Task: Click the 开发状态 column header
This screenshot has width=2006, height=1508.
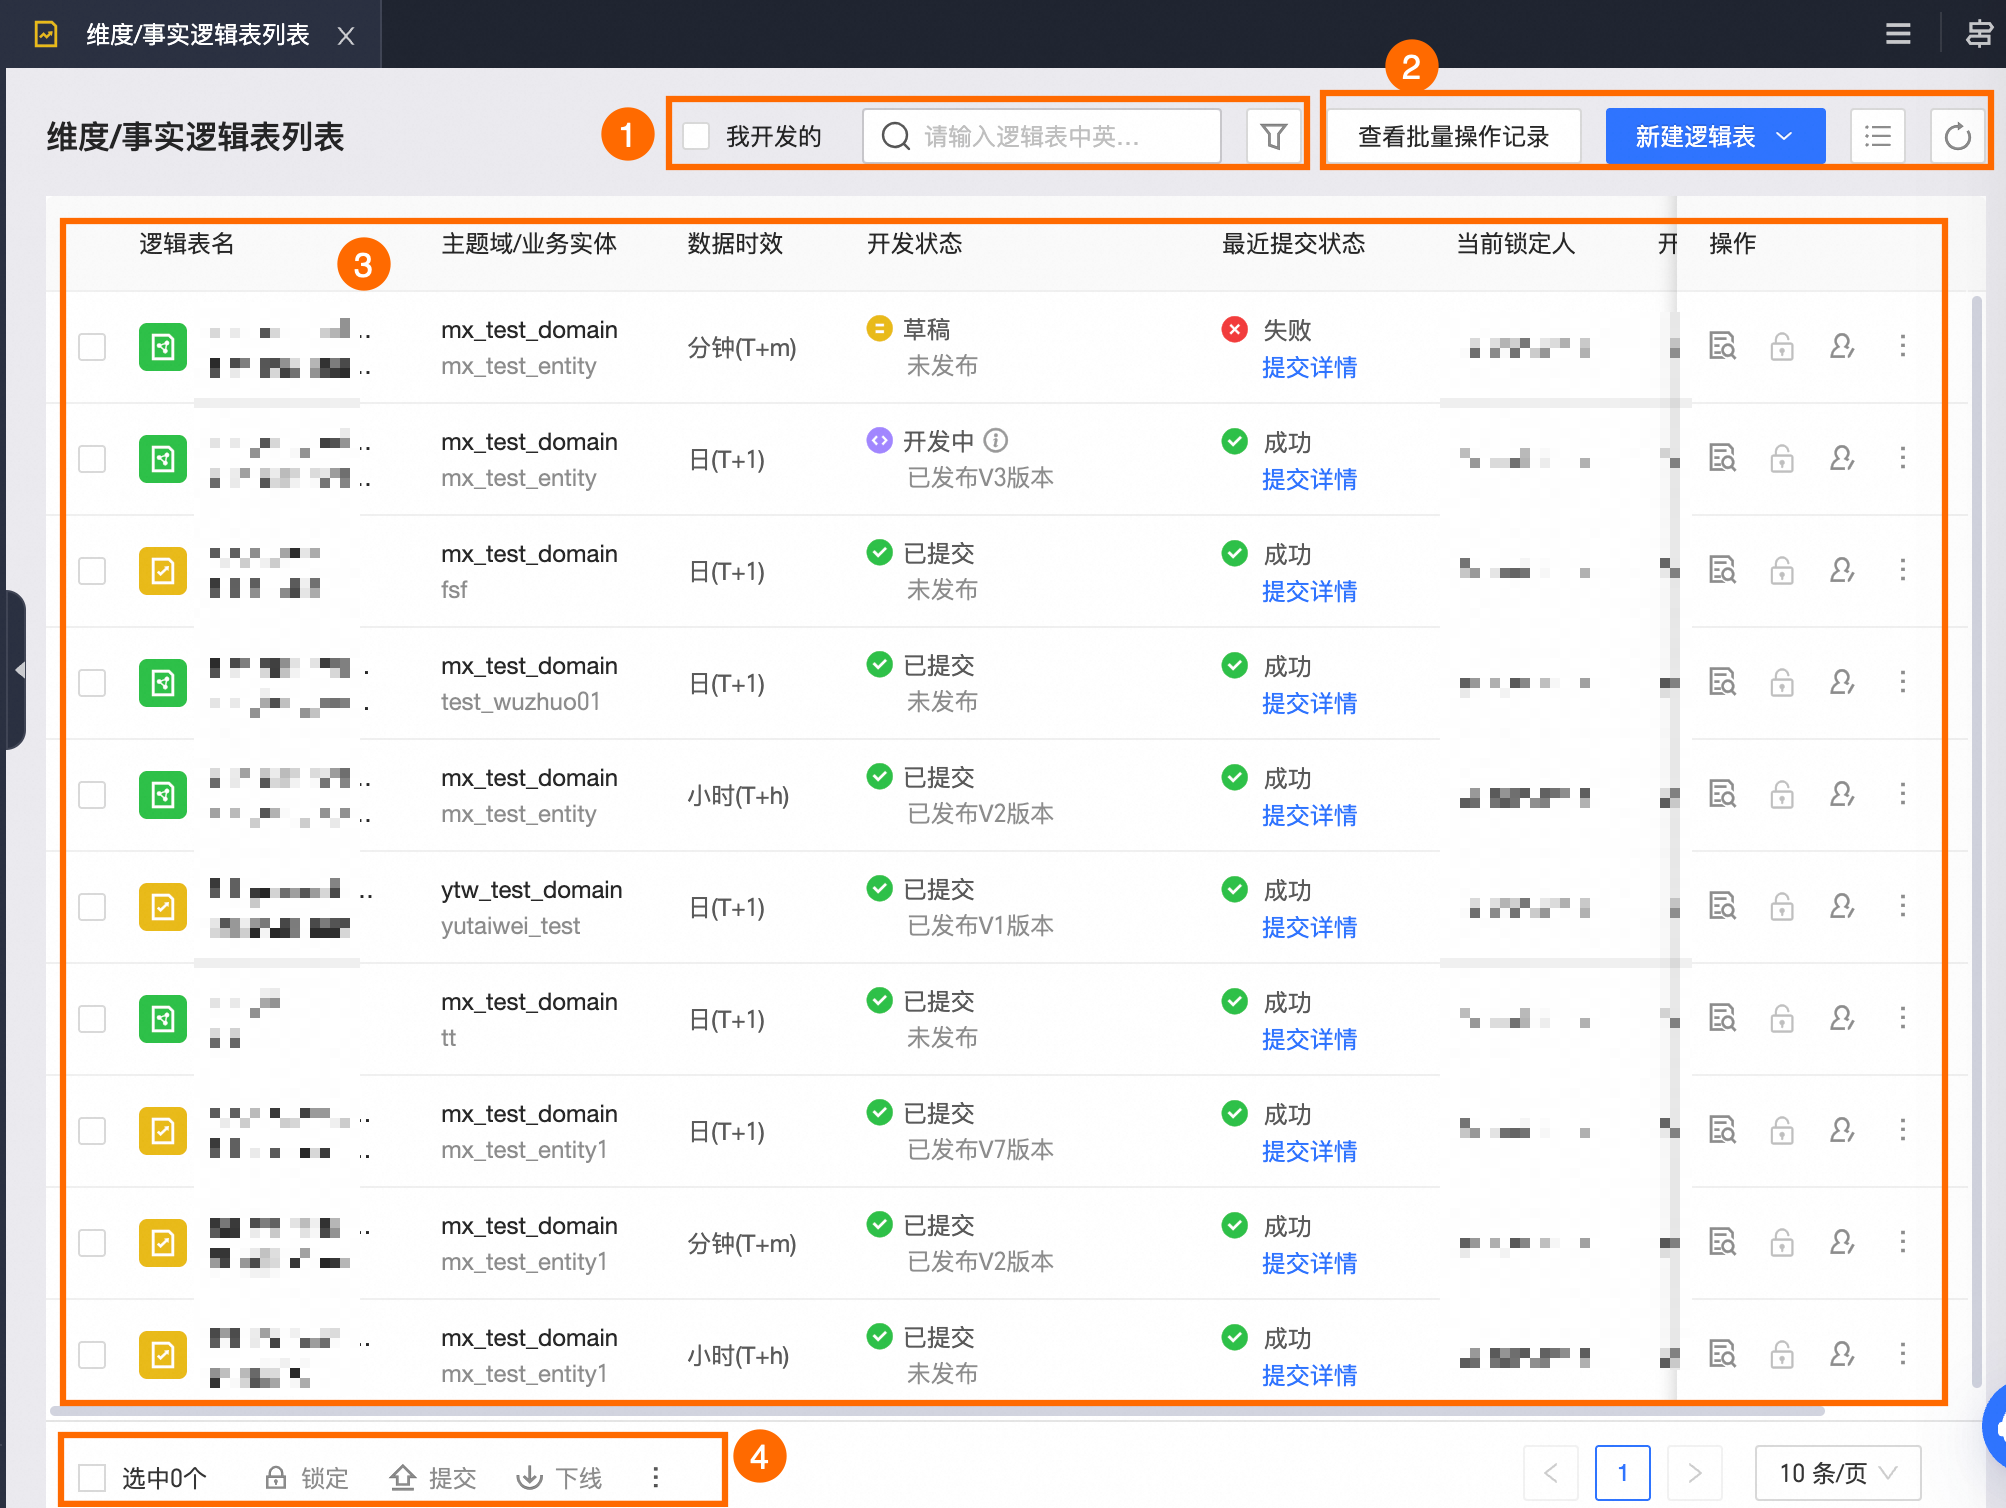Action: pyautogui.click(x=914, y=243)
